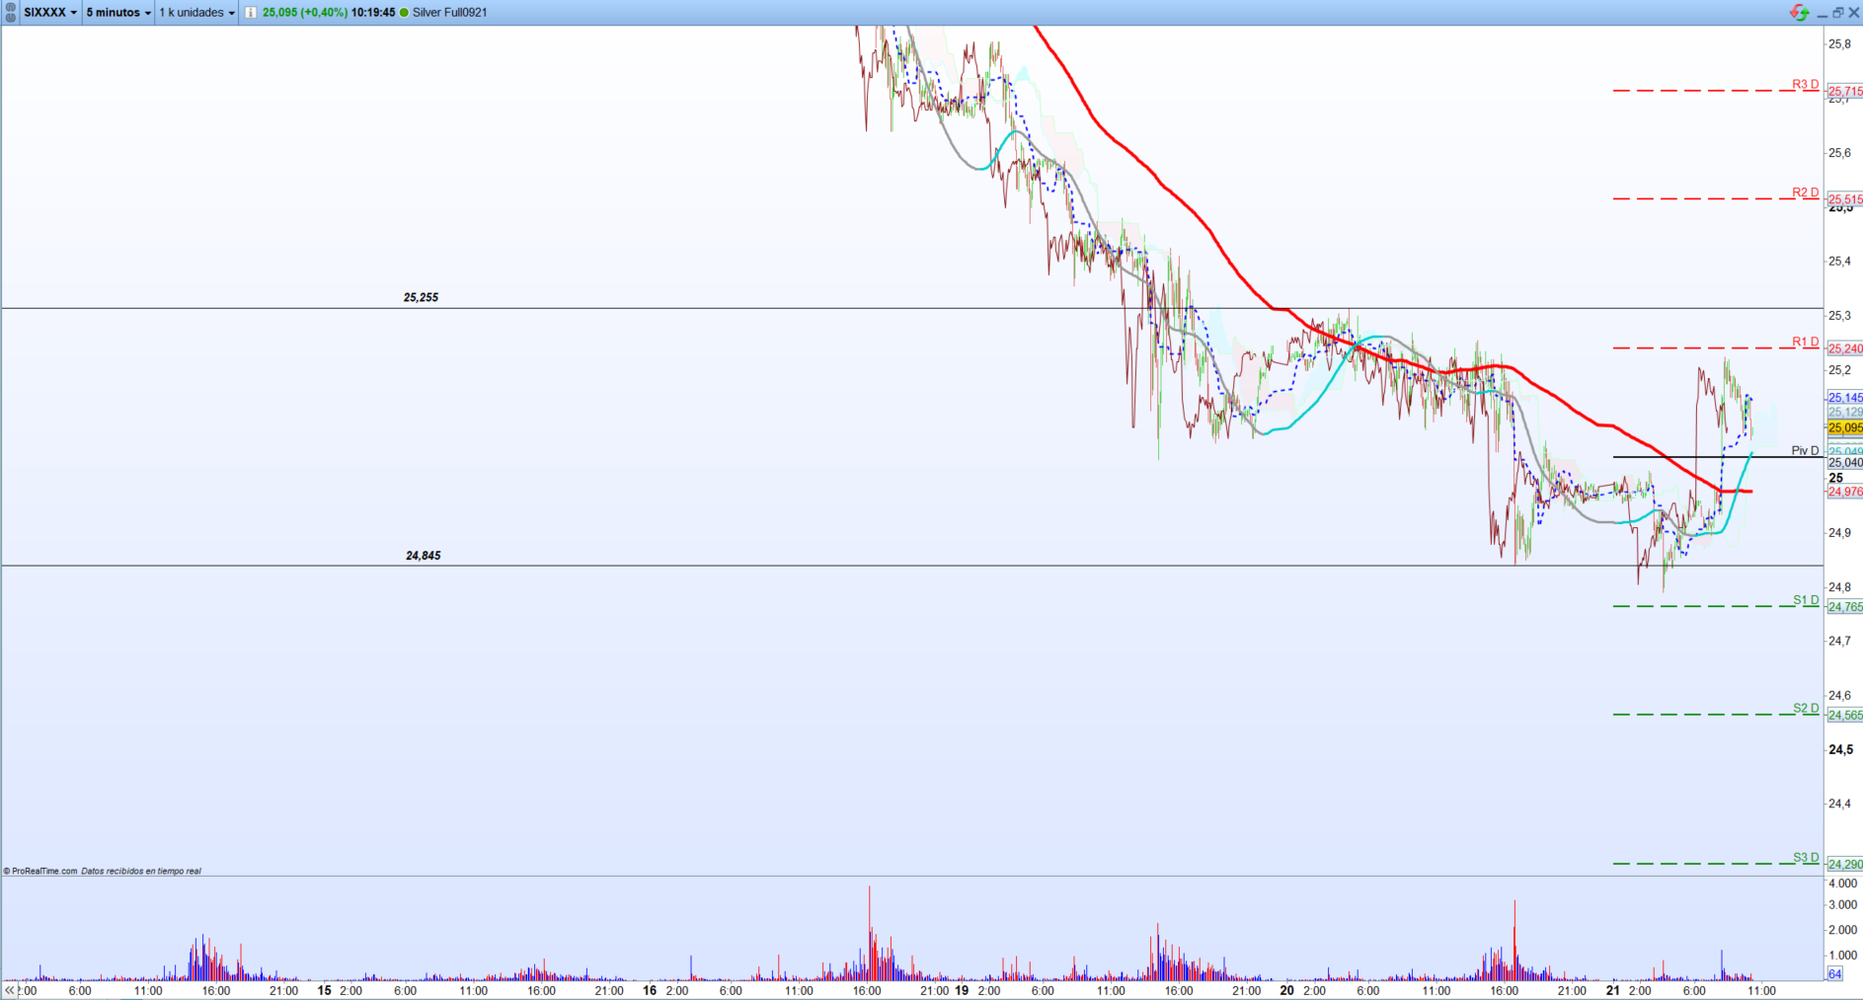Image resolution: width=1863 pixels, height=1000 pixels.
Task: Click the R3 D pivot label
Action: click(1805, 84)
